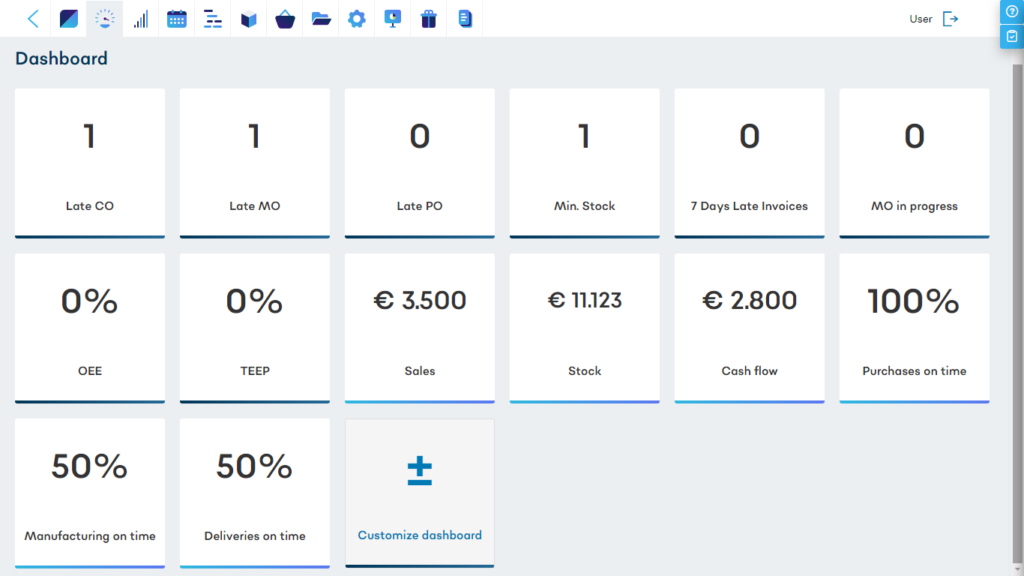Open the Cash flow € 2.800 tile
The width and height of the screenshot is (1024, 576).
click(x=749, y=328)
